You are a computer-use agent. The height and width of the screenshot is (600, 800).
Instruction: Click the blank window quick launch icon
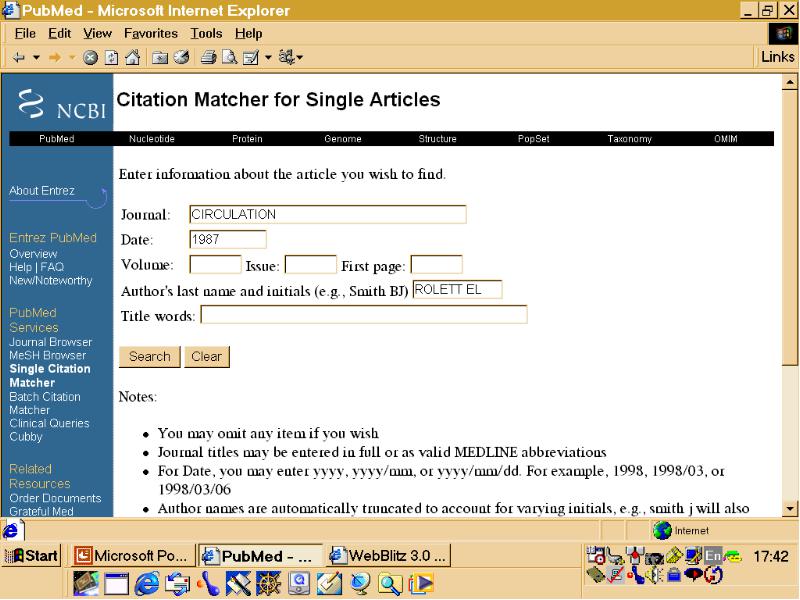[116, 584]
